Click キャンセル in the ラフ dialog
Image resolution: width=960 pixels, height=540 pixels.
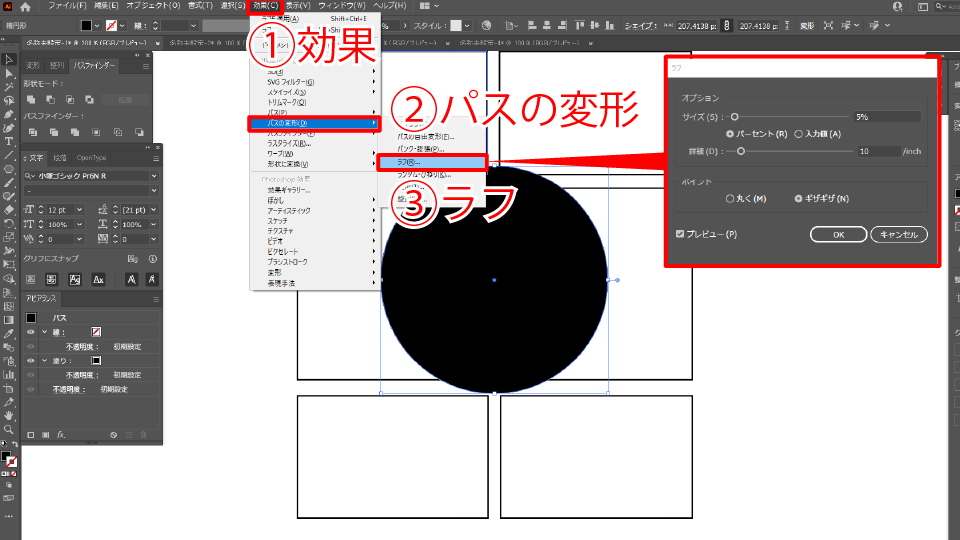coord(899,234)
